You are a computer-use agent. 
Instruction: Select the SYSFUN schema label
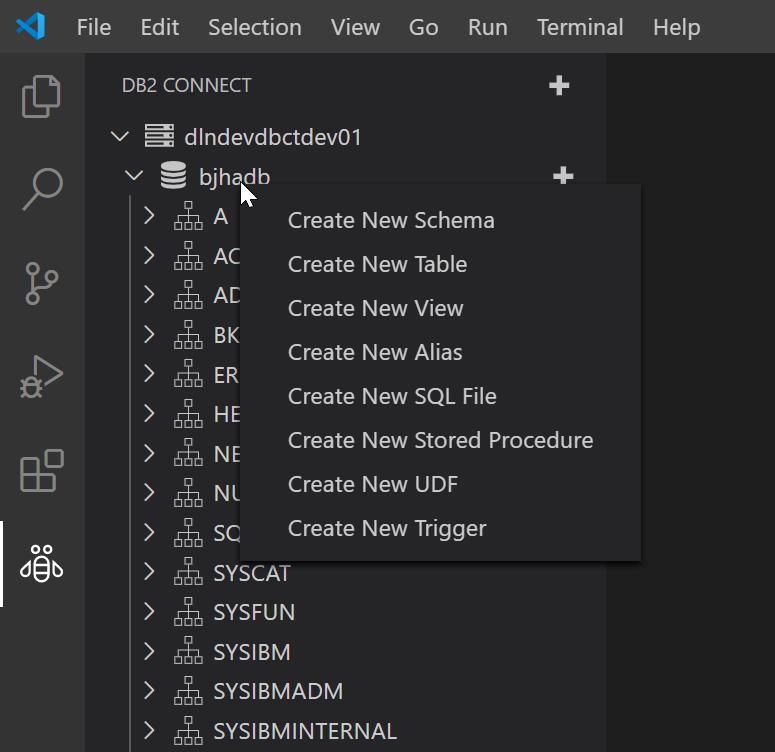254,613
